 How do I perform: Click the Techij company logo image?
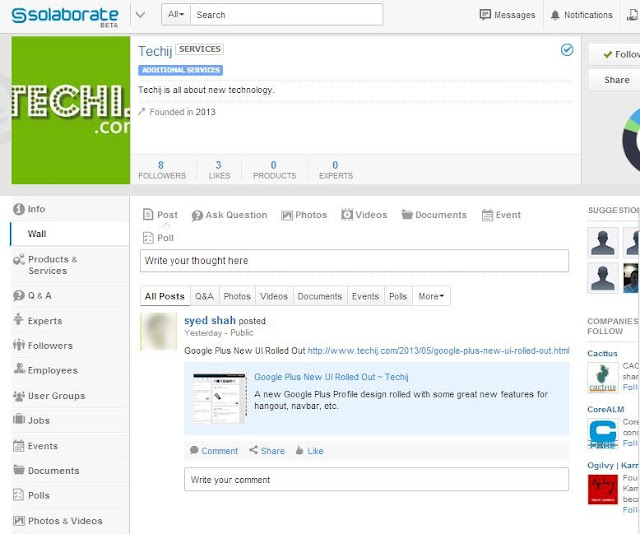click(x=71, y=110)
